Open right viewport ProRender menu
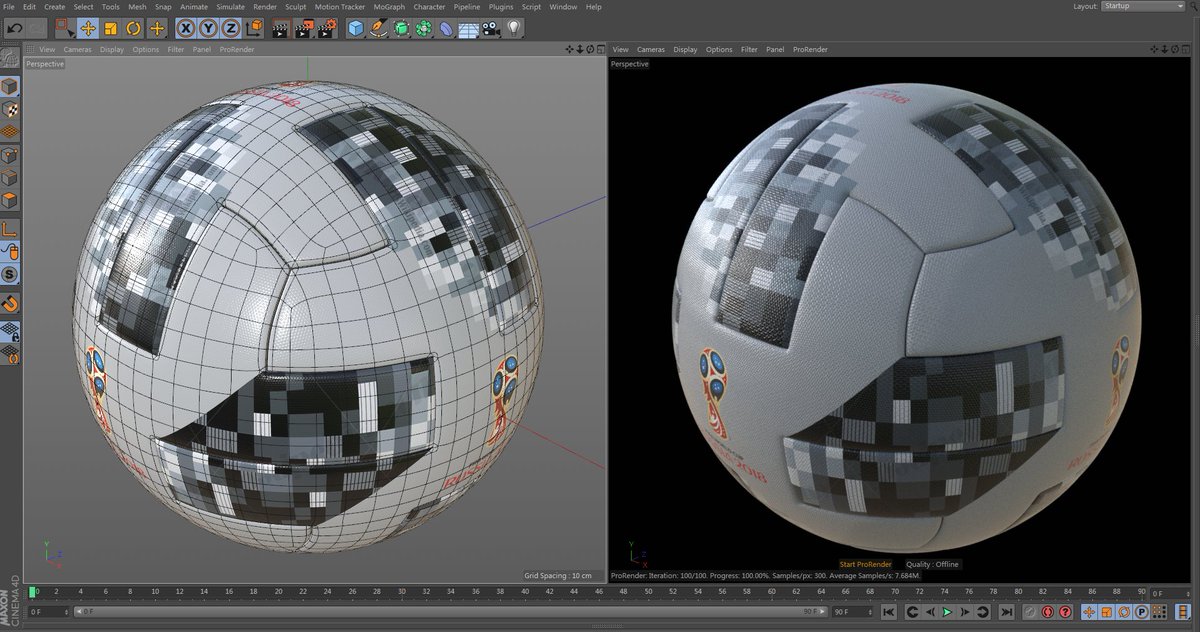This screenshot has height=632, width=1200. (x=810, y=49)
